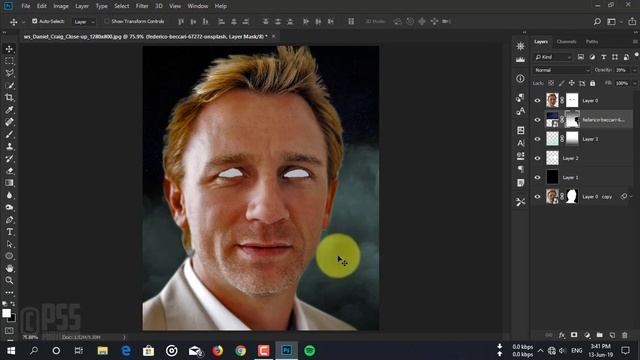This screenshot has height=360, width=640.
Task: Select the Clone Stamp tool
Action: click(x=9, y=147)
